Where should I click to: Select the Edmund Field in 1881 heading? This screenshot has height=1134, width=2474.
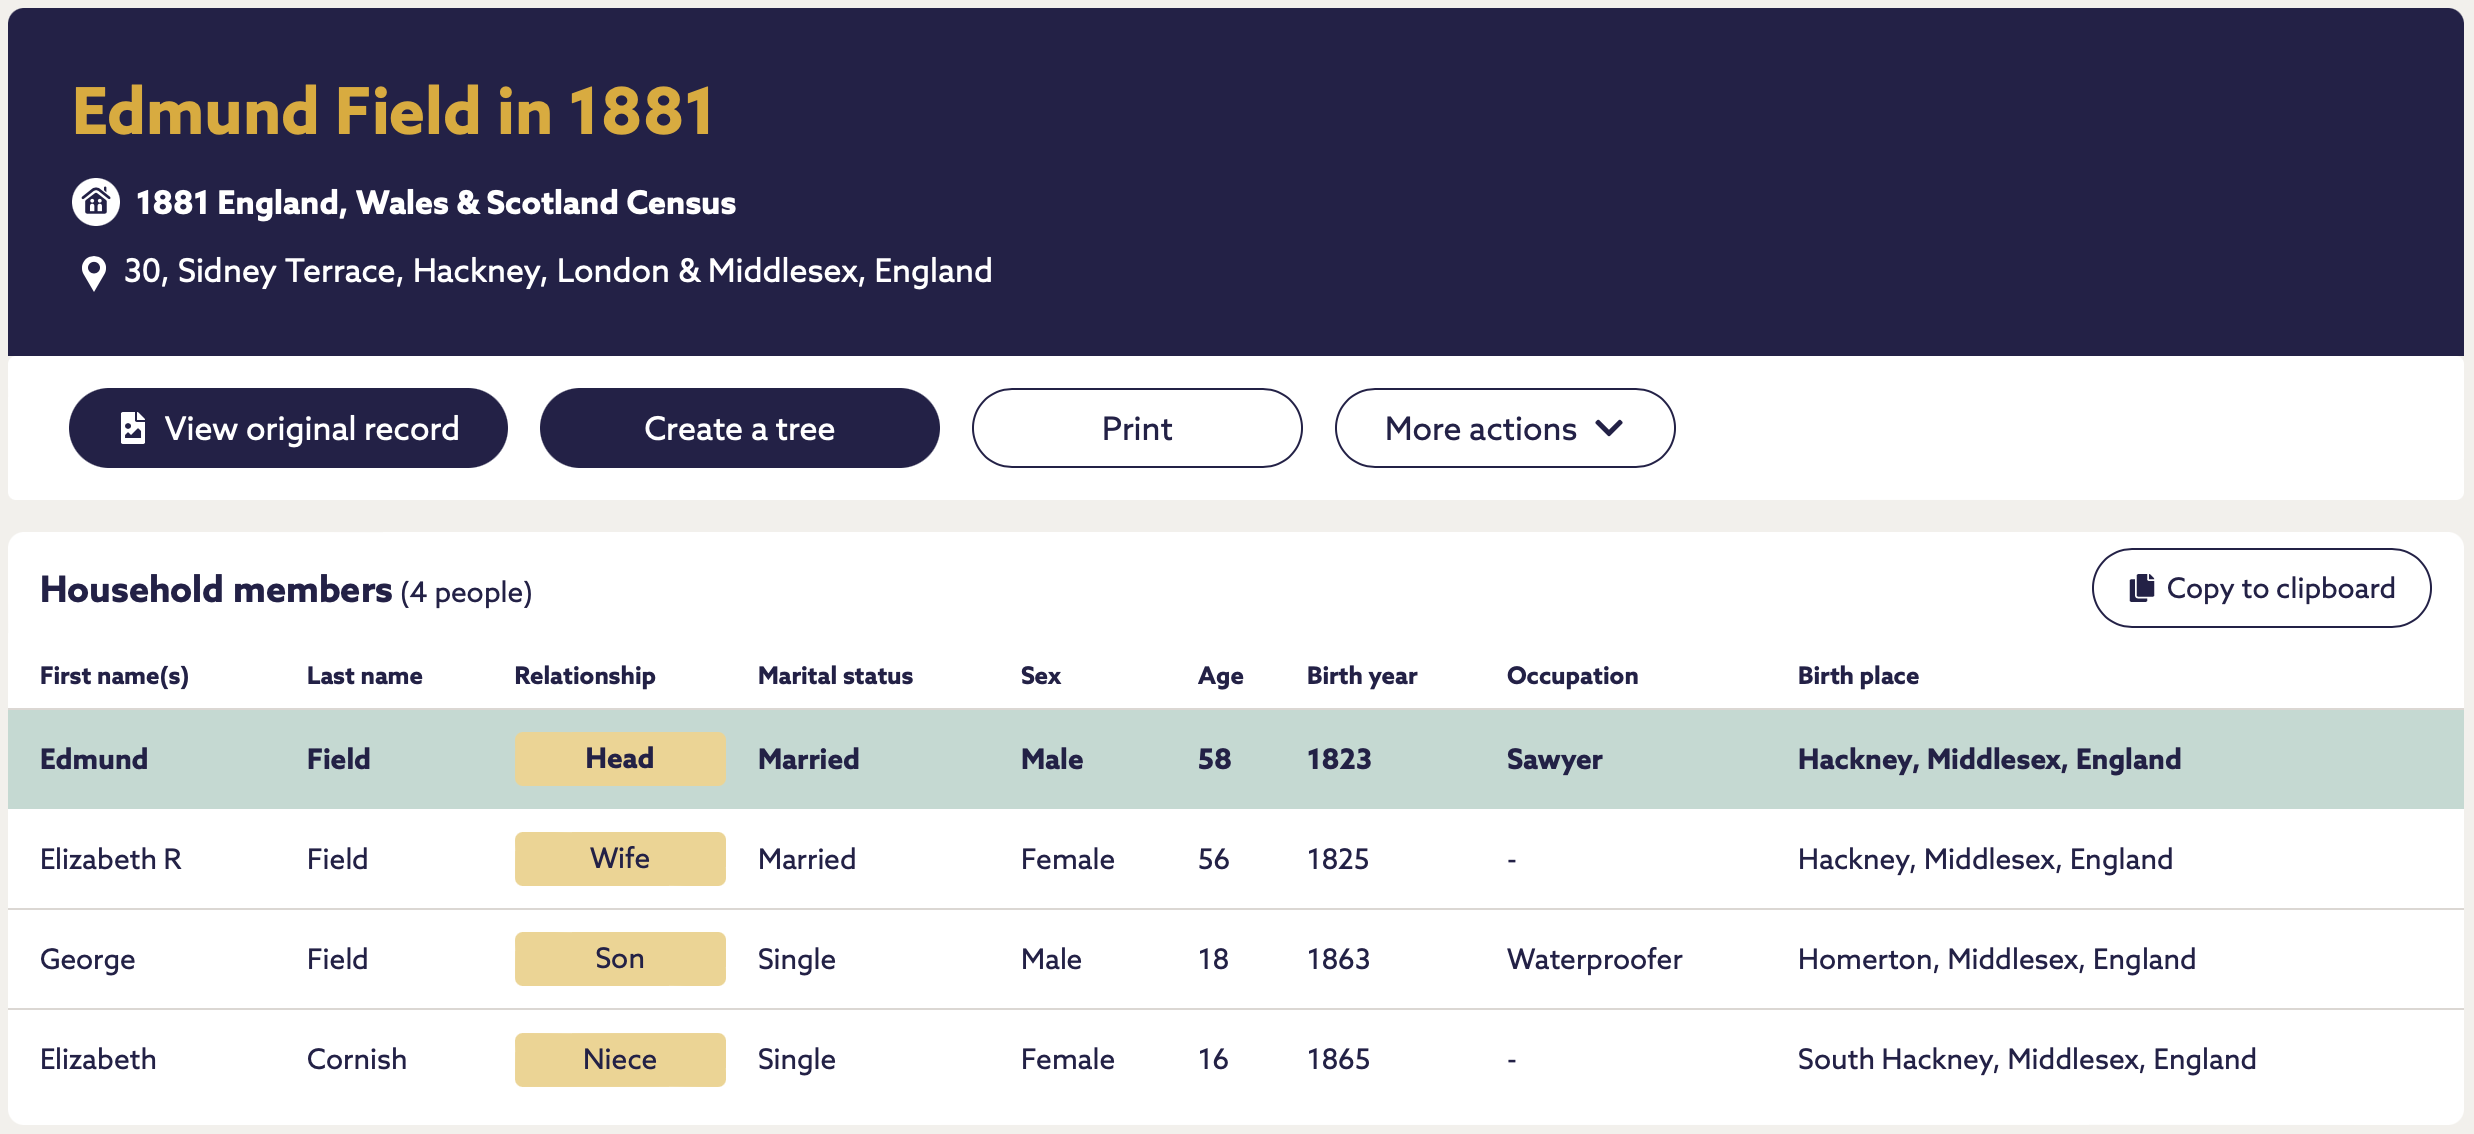[393, 110]
